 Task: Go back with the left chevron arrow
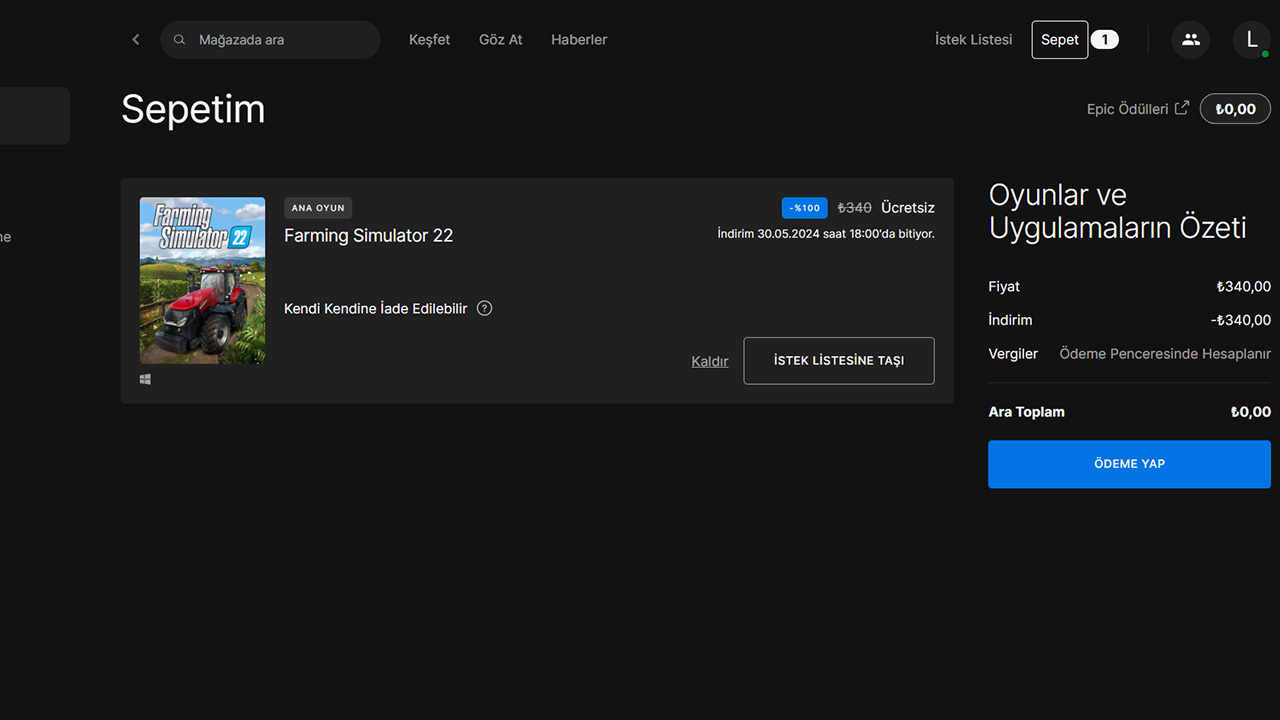(x=136, y=40)
